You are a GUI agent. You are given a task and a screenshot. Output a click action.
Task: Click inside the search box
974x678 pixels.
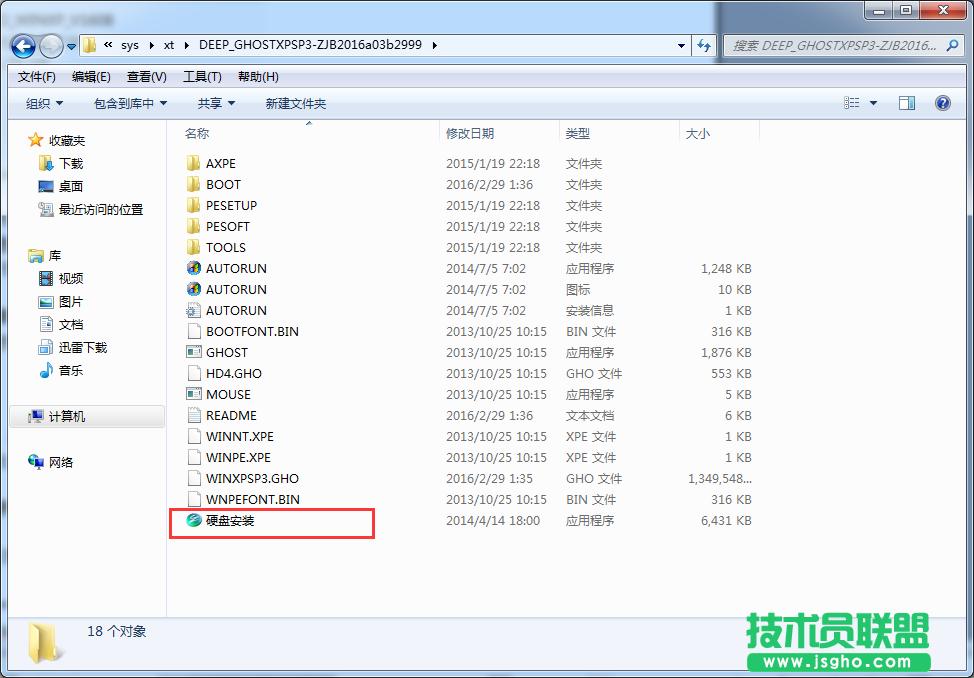[840, 46]
